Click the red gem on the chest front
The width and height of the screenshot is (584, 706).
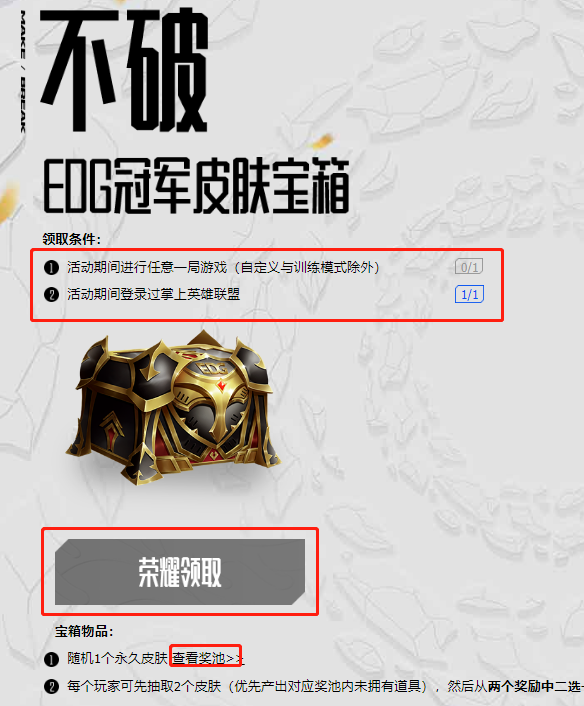click(x=221, y=385)
